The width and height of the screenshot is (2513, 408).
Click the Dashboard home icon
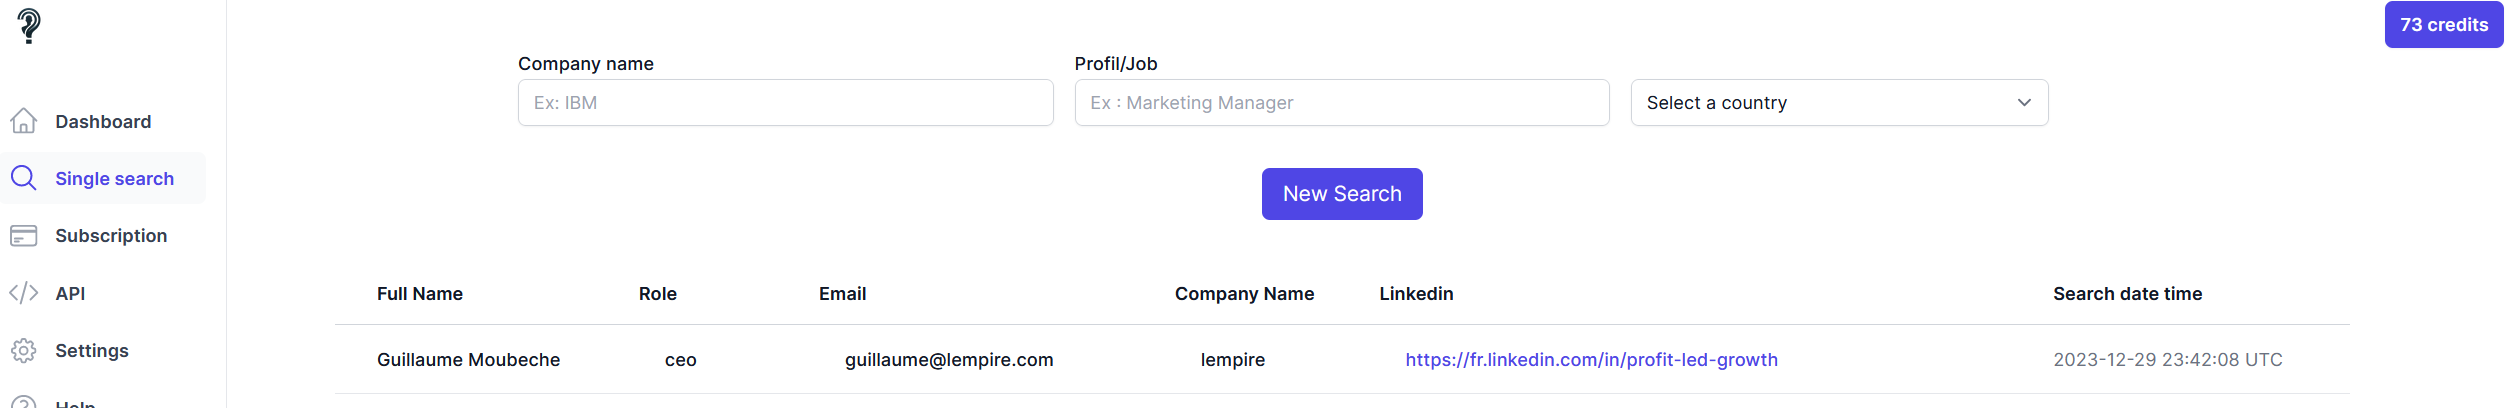tap(24, 121)
